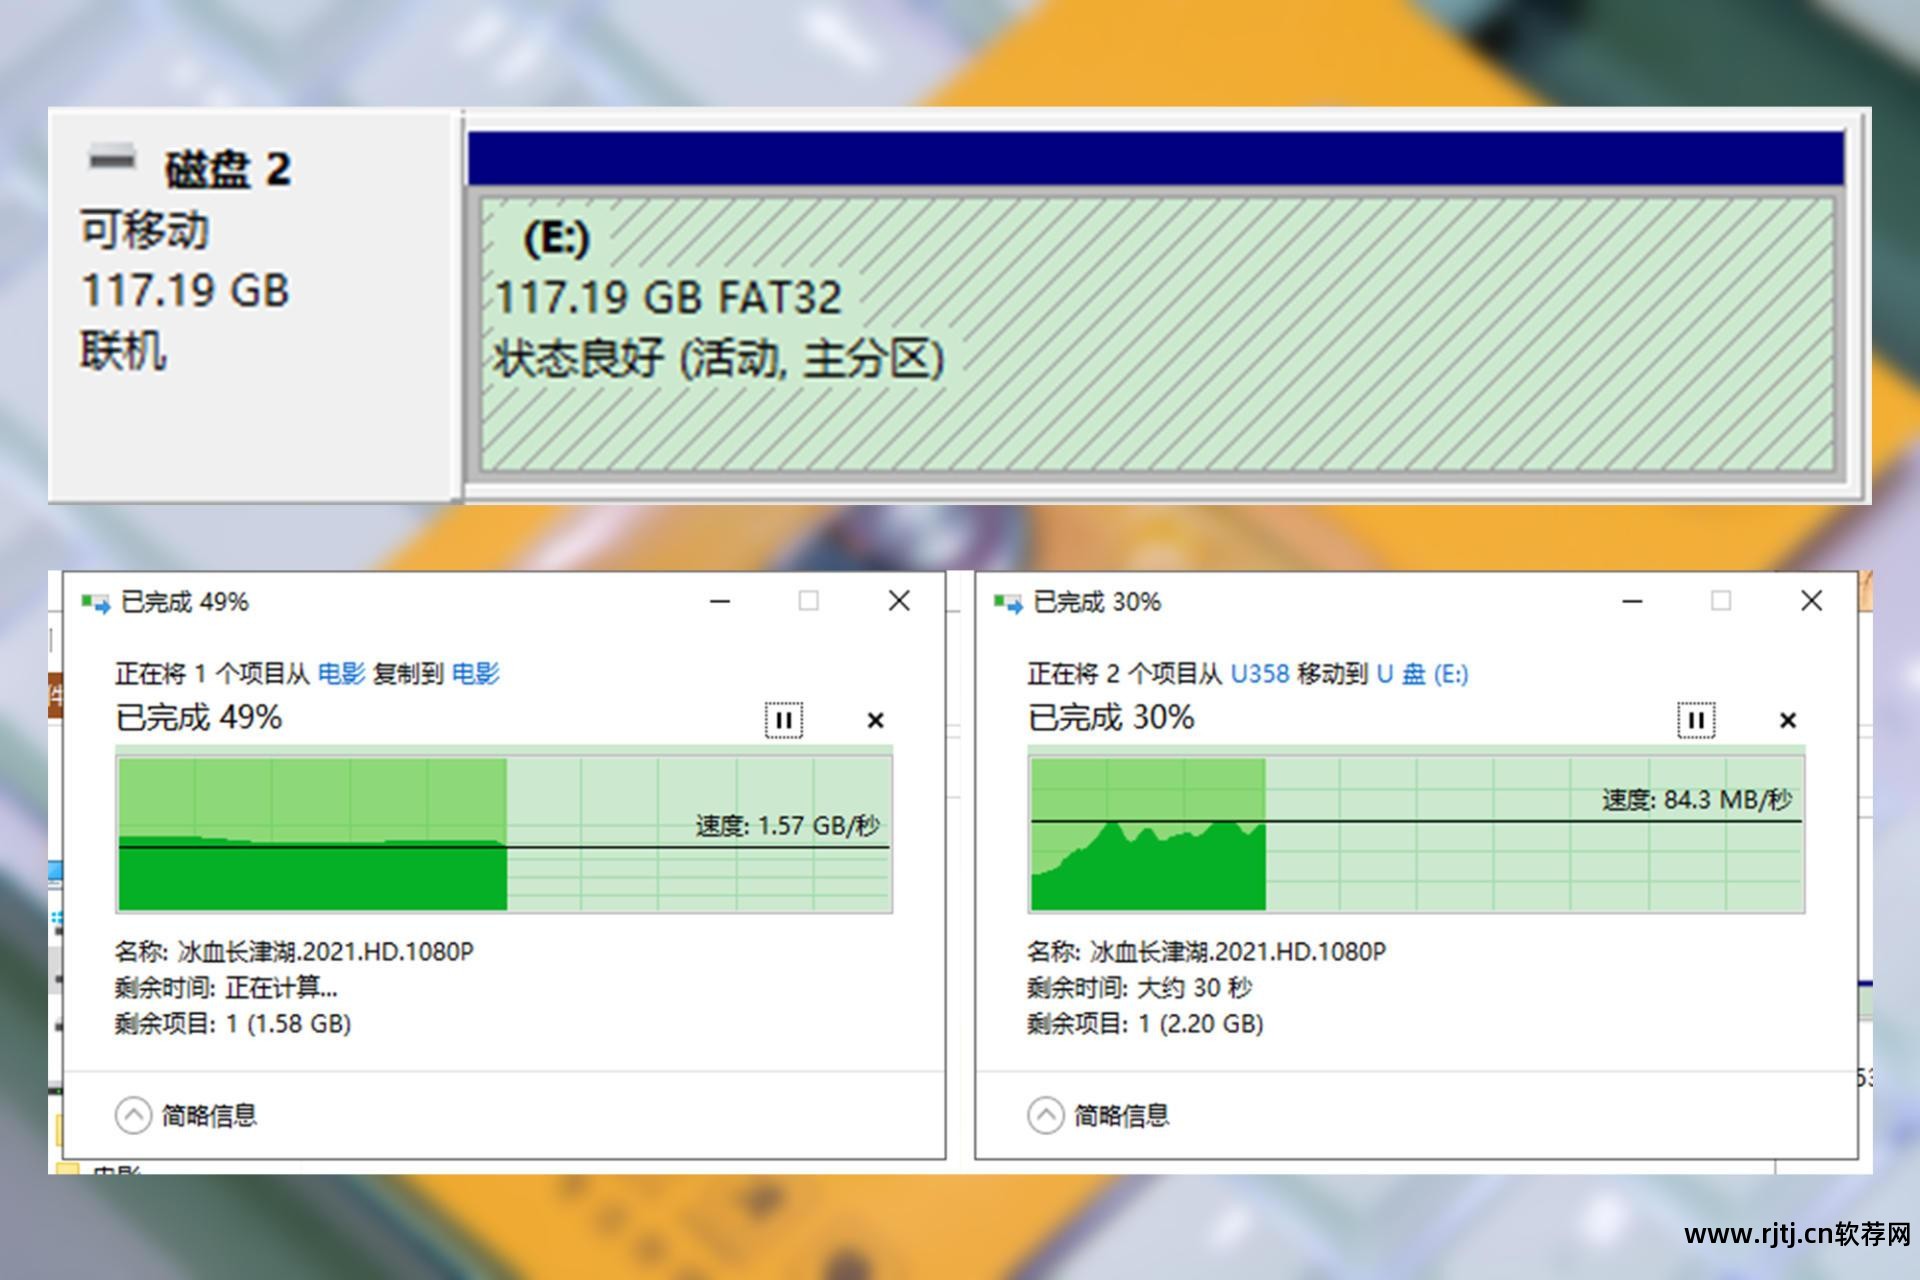Pause the 30% move operation

coord(1696,720)
